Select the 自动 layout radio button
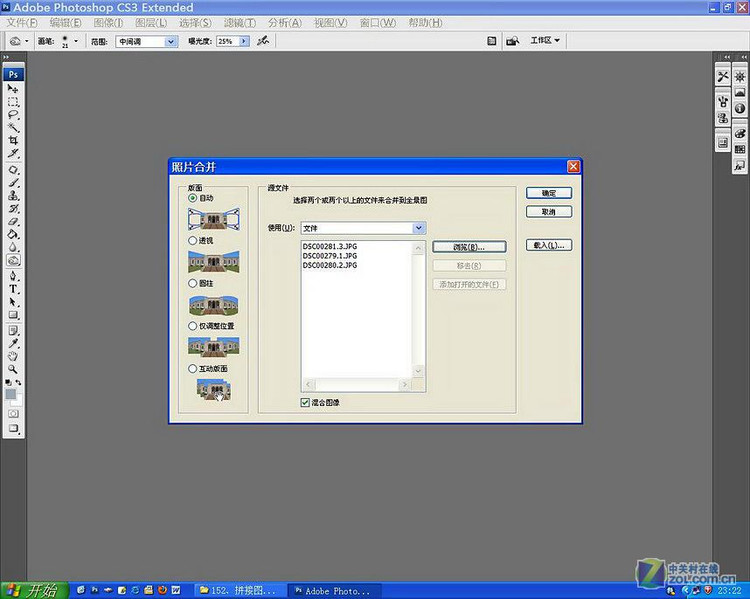Screen dimensions: 750x599 point(192,198)
